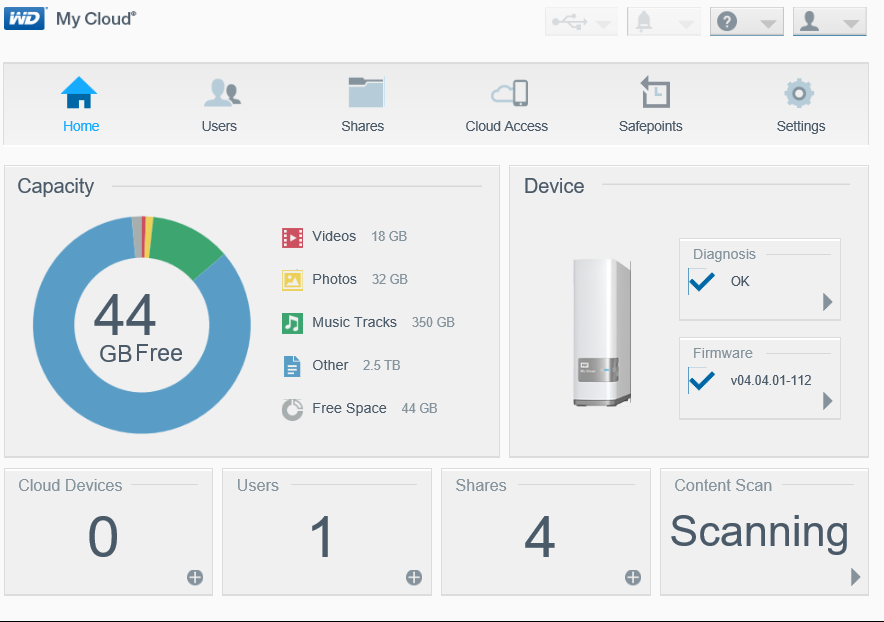This screenshot has width=884, height=622.
Task: Click the Diagnosis OK checkmark
Action: pyautogui.click(x=701, y=281)
